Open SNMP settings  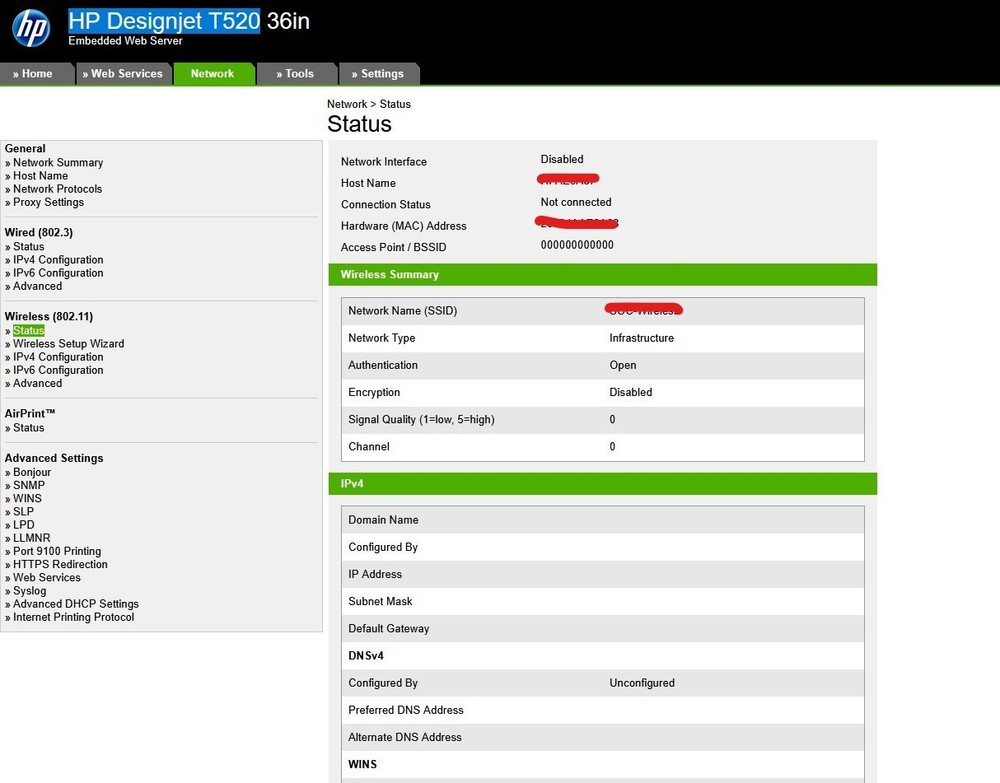pyautogui.click(x=29, y=485)
